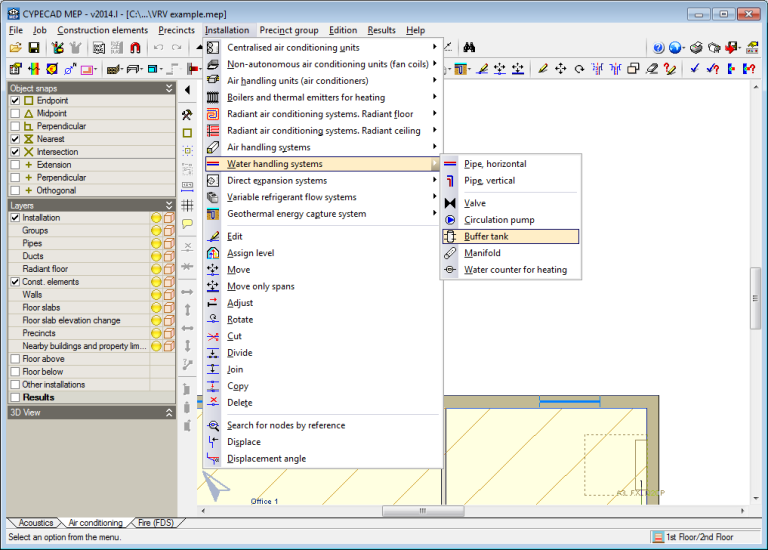Image resolution: width=768 pixels, height=550 pixels.
Task: Expand Centralised air conditioning units submenu
Action: coord(323,48)
